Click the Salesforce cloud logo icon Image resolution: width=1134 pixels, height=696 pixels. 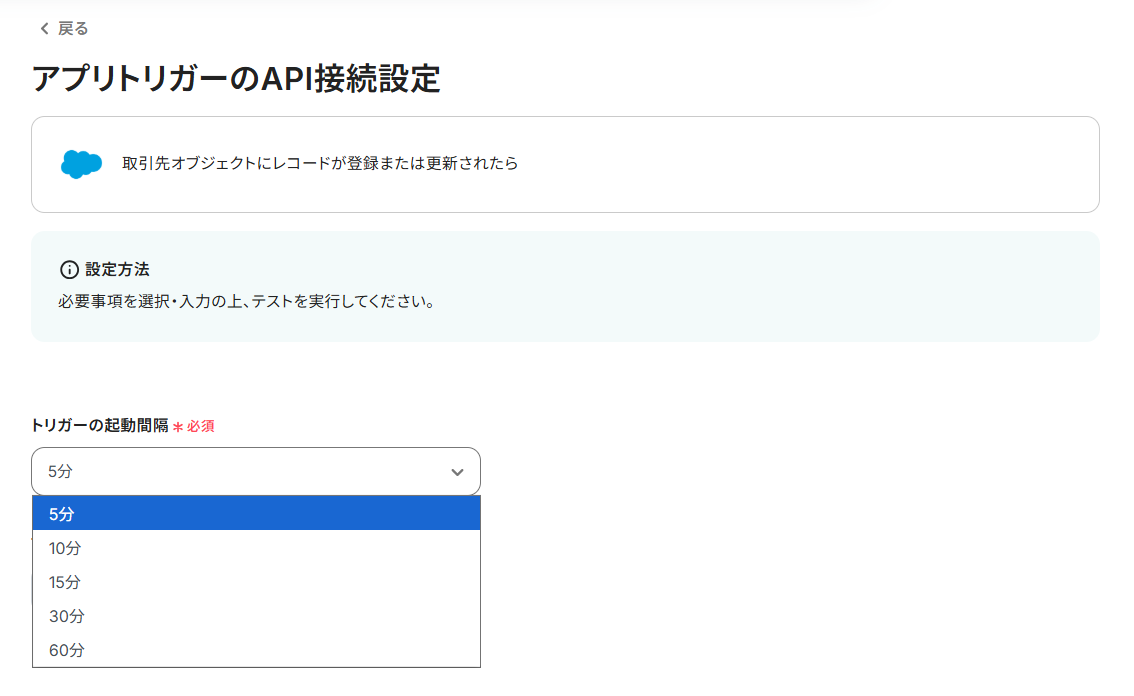(x=81, y=164)
